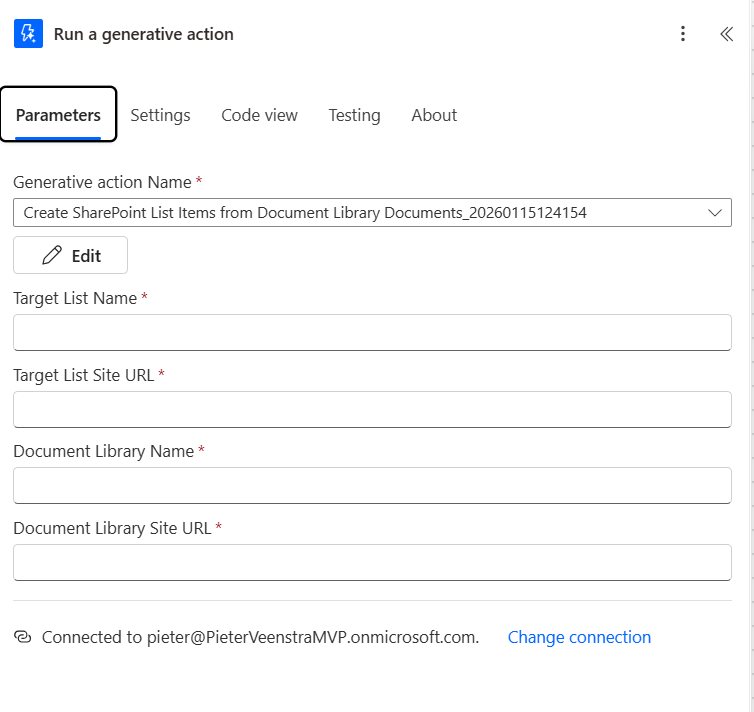Click the generative action lightning icon
Image resolution: width=754 pixels, height=712 pixels.
[28, 34]
